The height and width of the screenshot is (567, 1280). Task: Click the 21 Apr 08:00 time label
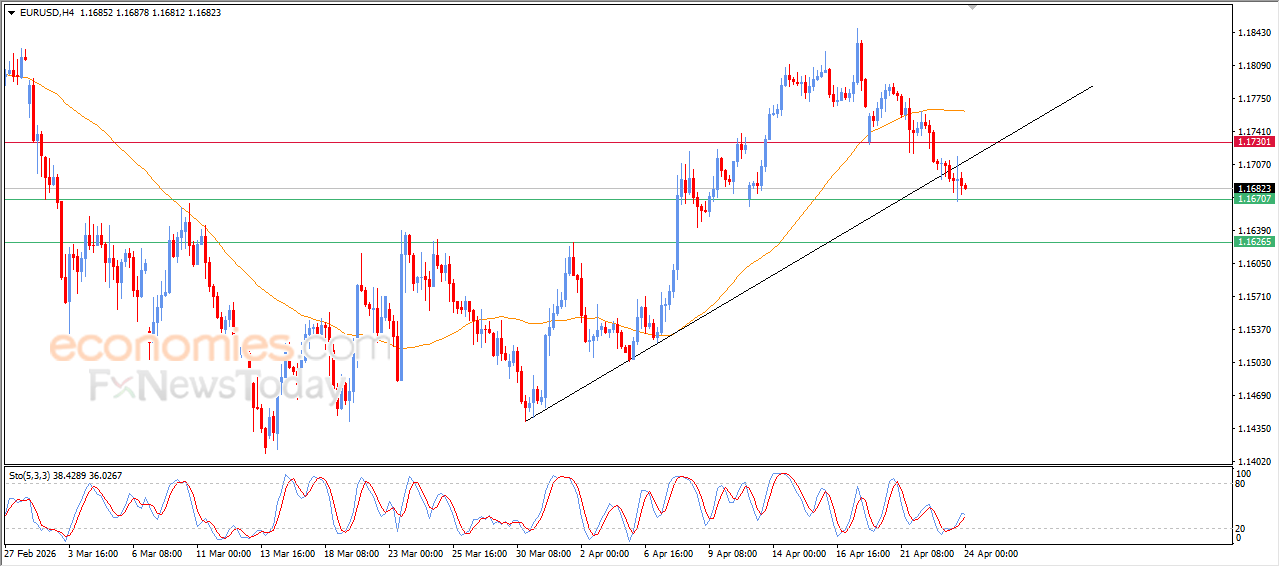coord(927,553)
